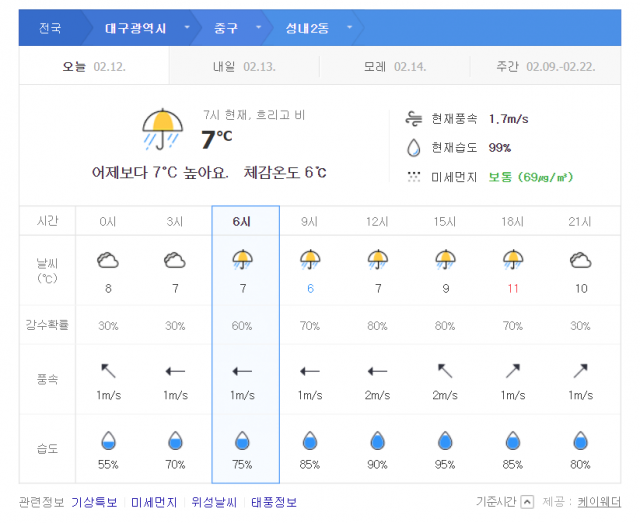Click the rain umbrella icon for 9시
640x523 pixels.
coord(310,259)
